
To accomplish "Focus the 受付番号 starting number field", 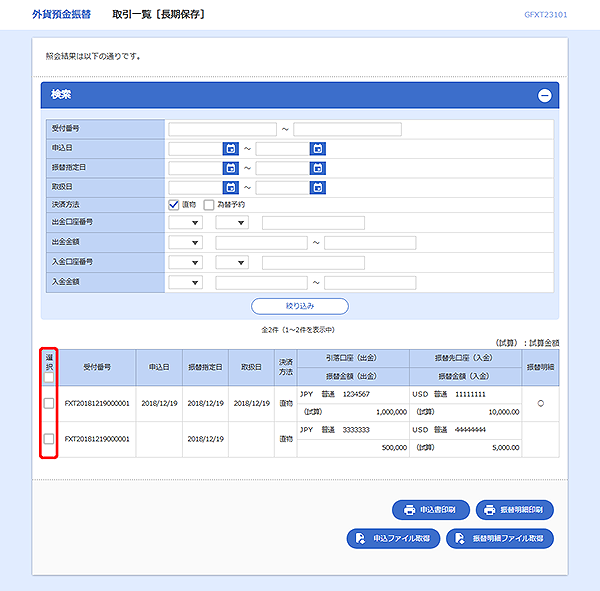I will [x=222, y=129].
